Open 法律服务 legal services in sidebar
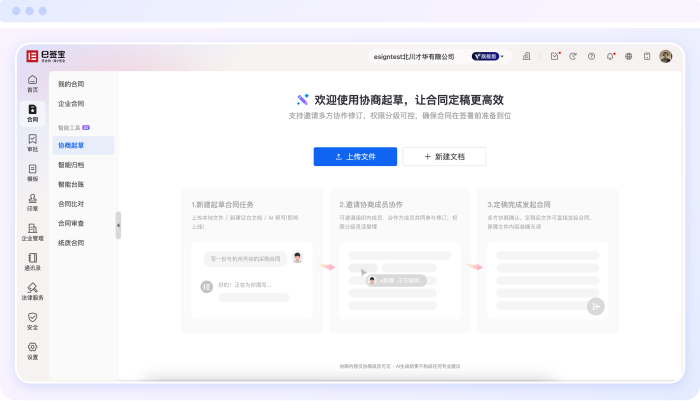700x401 pixels. [33, 291]
